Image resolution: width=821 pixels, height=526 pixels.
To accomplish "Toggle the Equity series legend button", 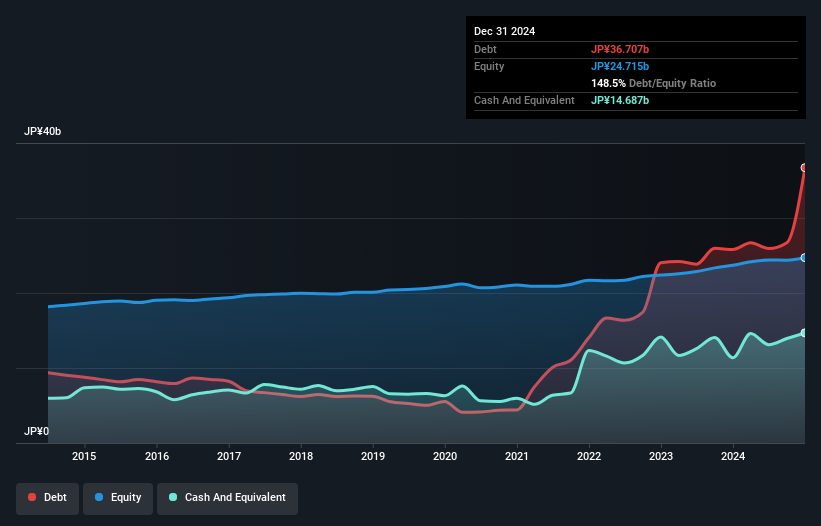I will tap(118, 498).
